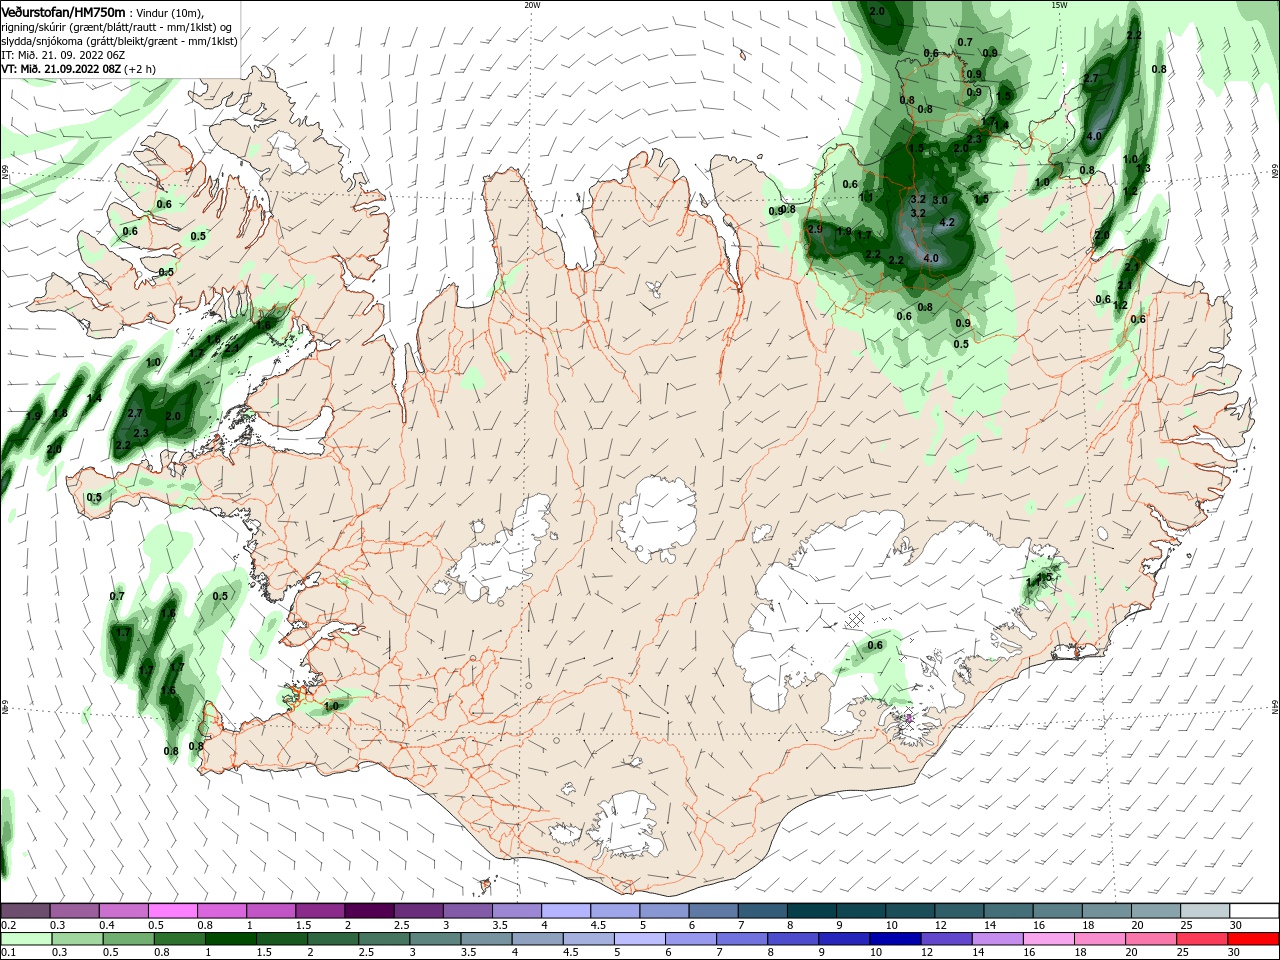The image size is (1280, 960).
Task: Select rain-scale swatch beginning at 2.5
Action: [384, 939]
